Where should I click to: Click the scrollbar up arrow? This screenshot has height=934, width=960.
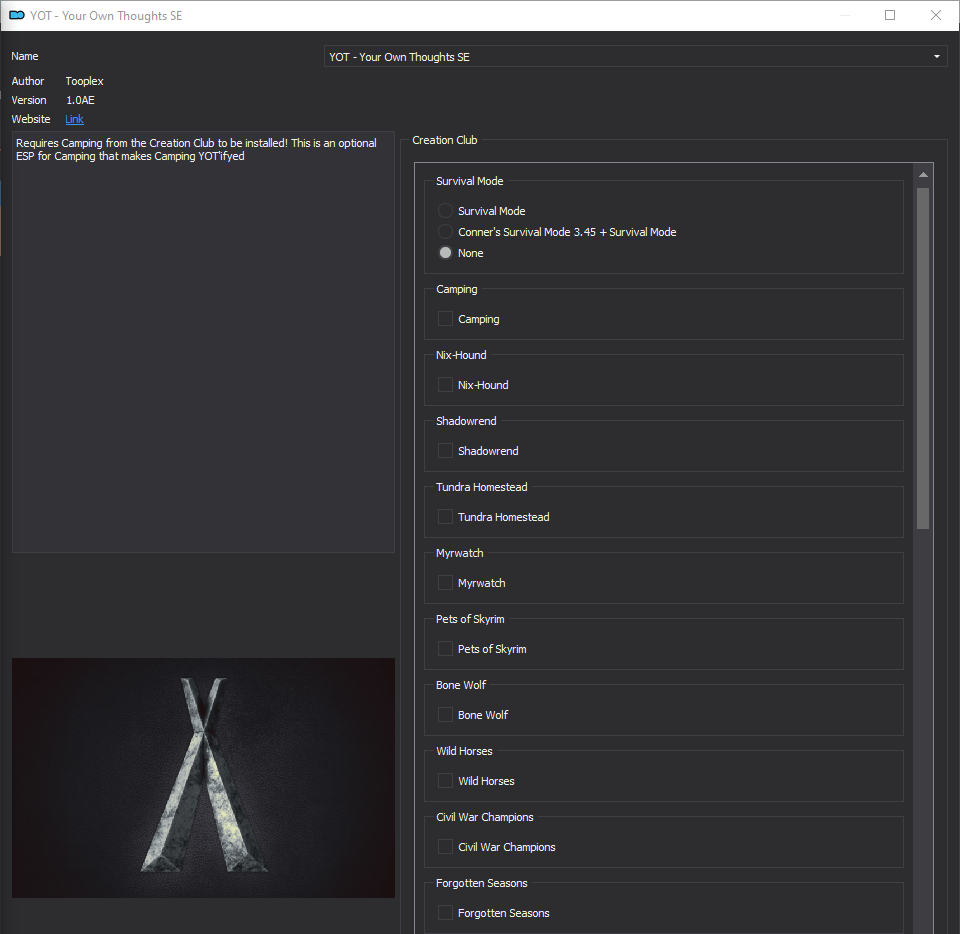pyautogui.click(x=923, y=175)
